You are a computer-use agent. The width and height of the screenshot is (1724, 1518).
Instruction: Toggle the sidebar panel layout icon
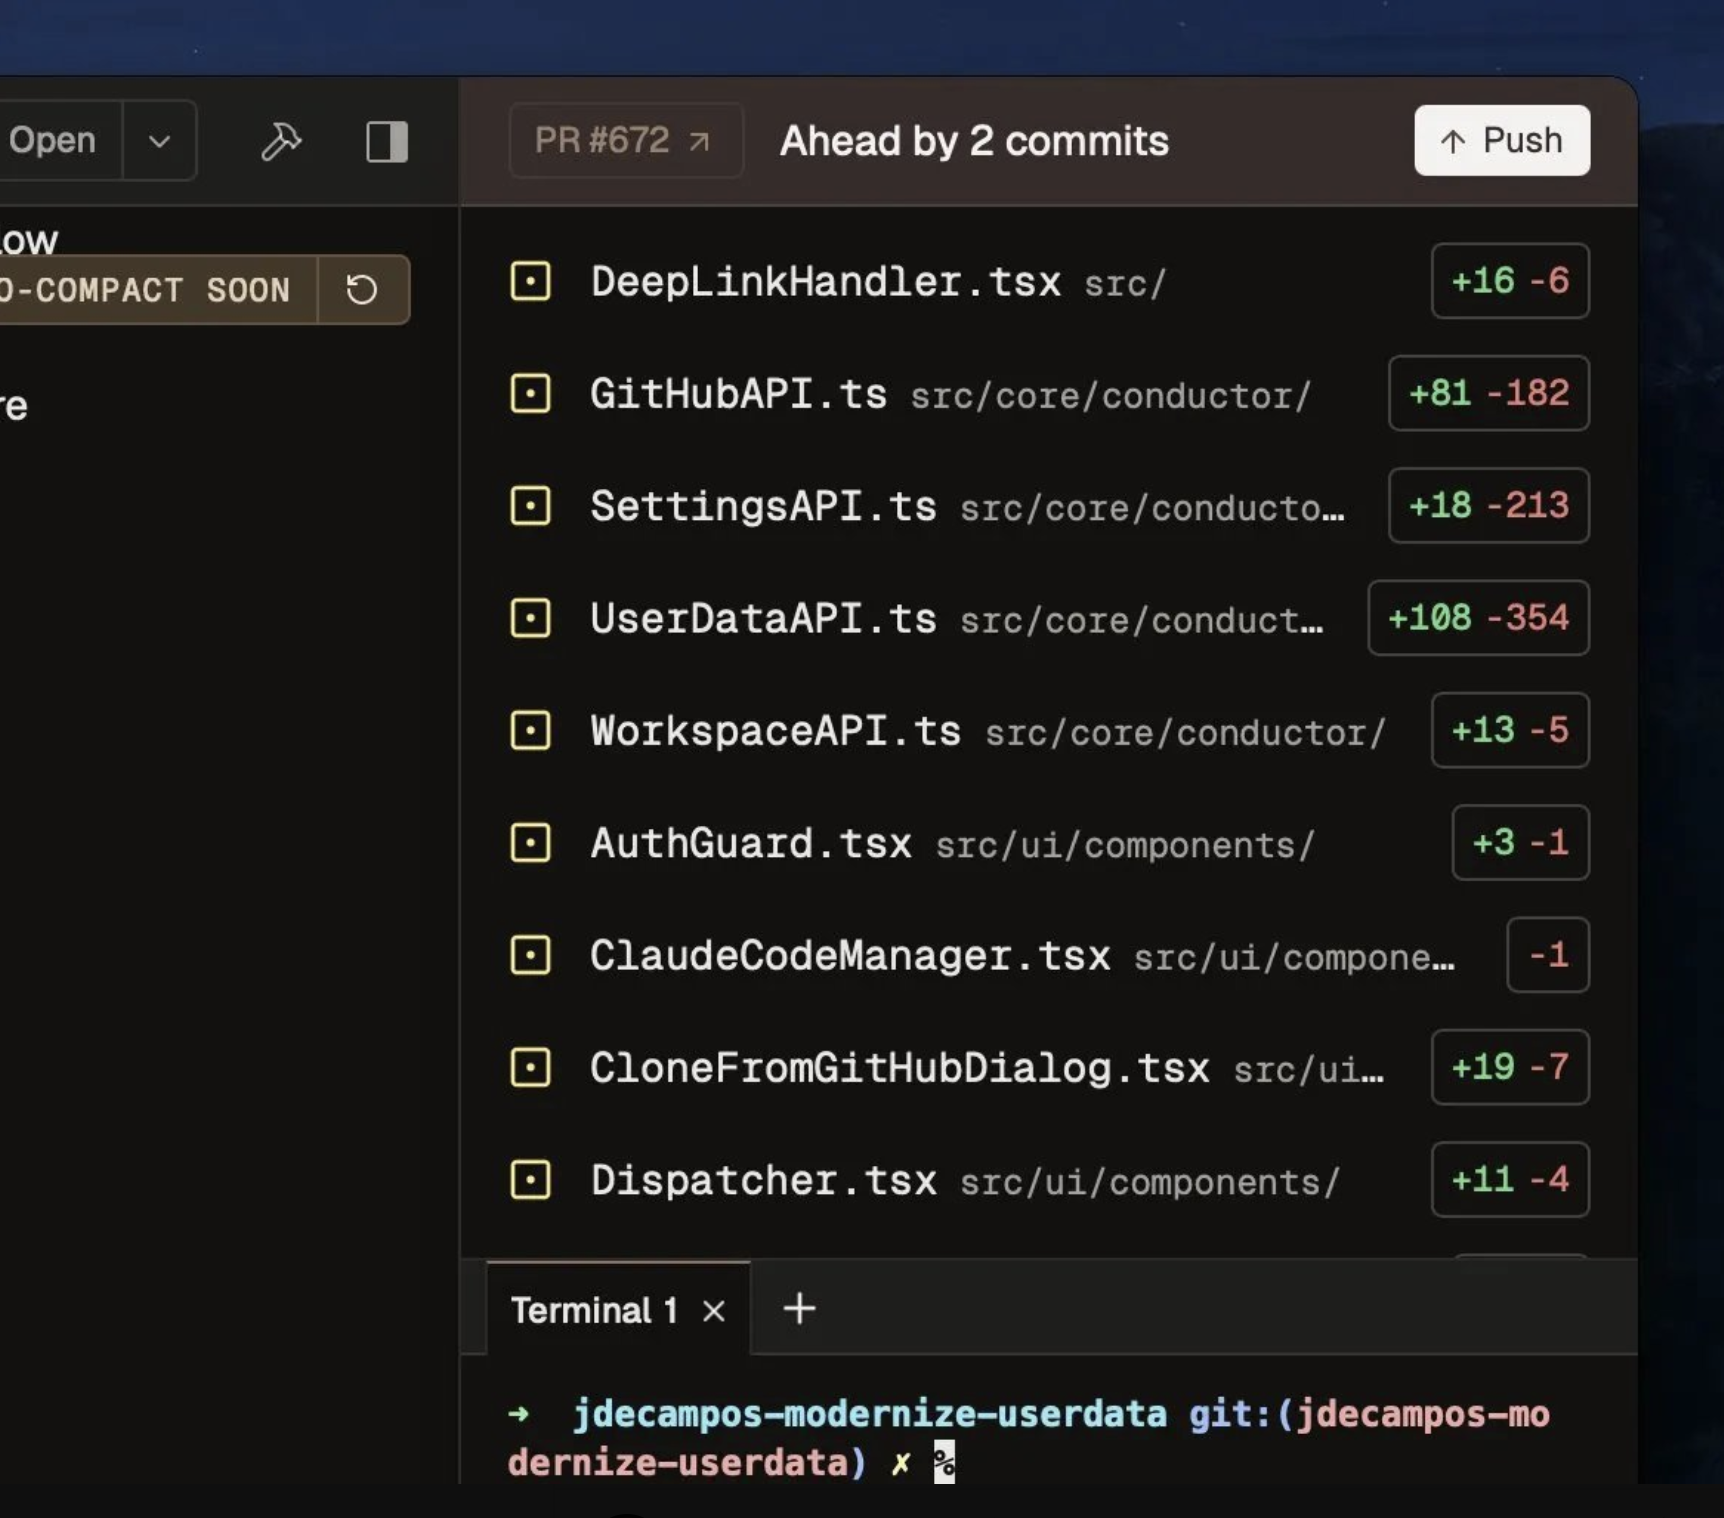(387, 140)
